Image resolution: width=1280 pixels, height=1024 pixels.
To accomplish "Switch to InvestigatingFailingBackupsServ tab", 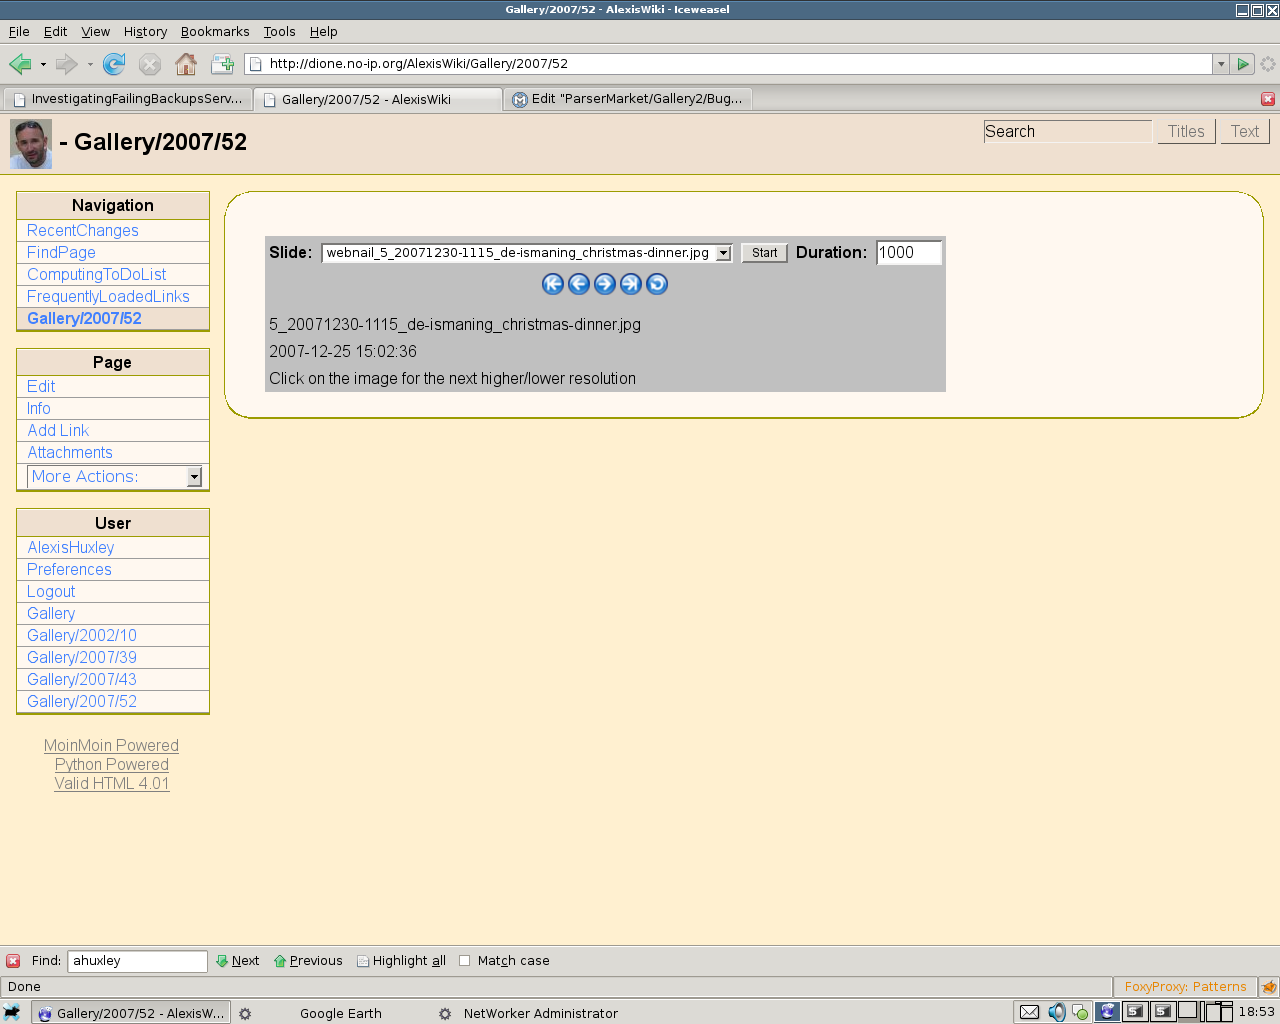I will [x=128, y=99].
